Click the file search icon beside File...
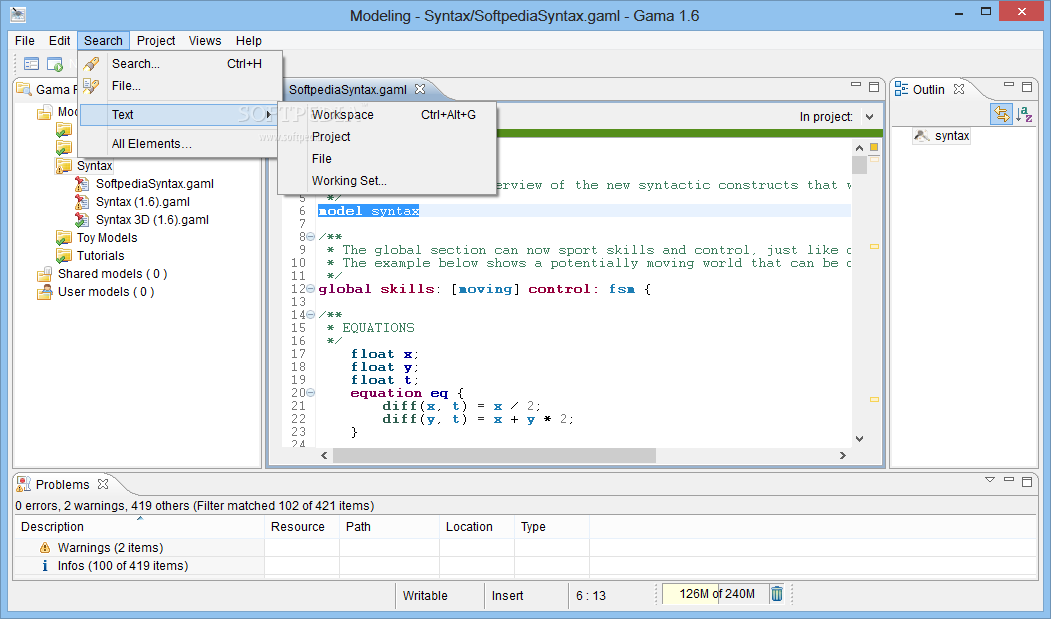The height and width of the screenshot is (619, 1051). tap(91, 86)
